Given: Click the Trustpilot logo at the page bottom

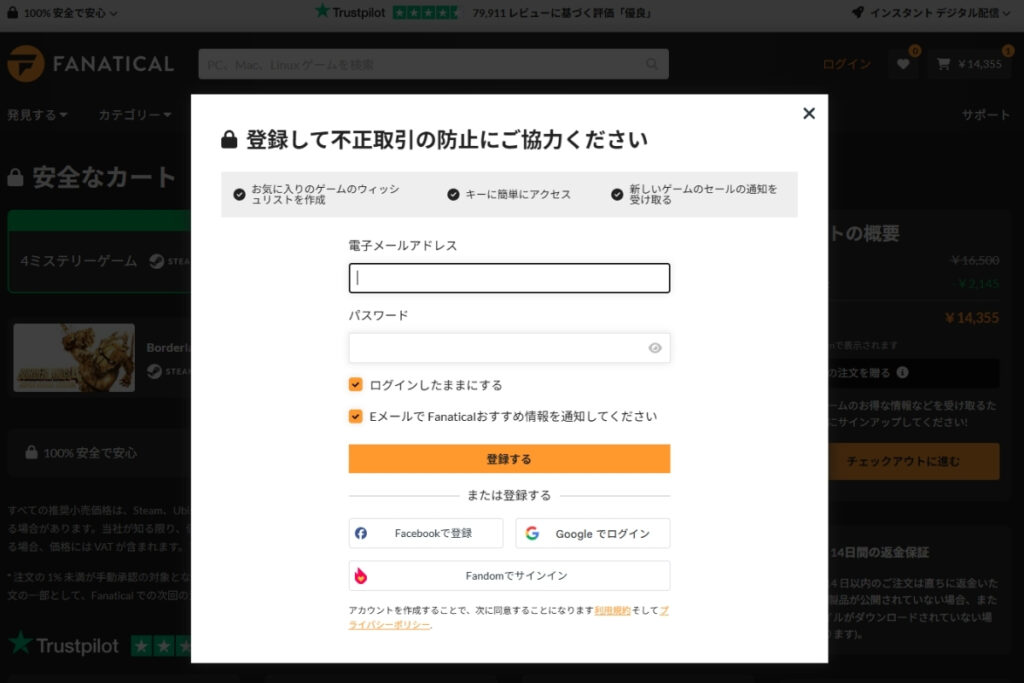Looking at the screenshot, I should tap(64, 645).
